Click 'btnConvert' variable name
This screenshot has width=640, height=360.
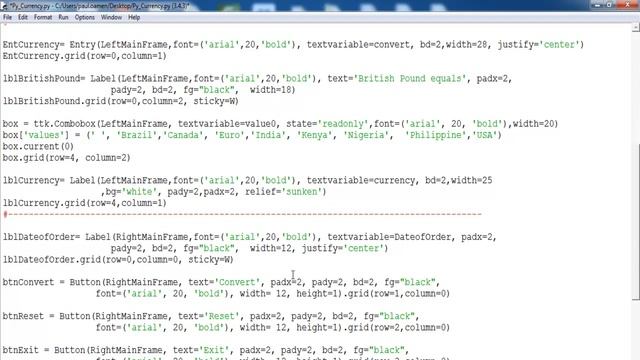(x=28, y=282)
